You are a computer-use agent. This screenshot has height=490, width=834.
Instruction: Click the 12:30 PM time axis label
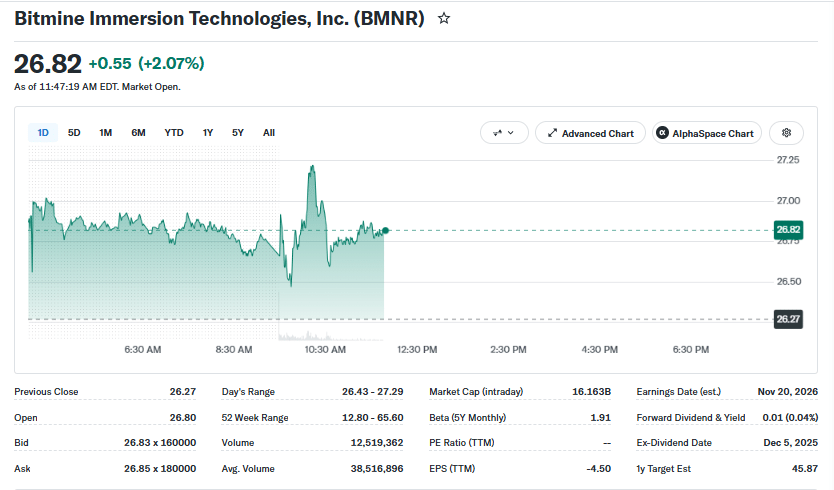[x=417, y=350]
